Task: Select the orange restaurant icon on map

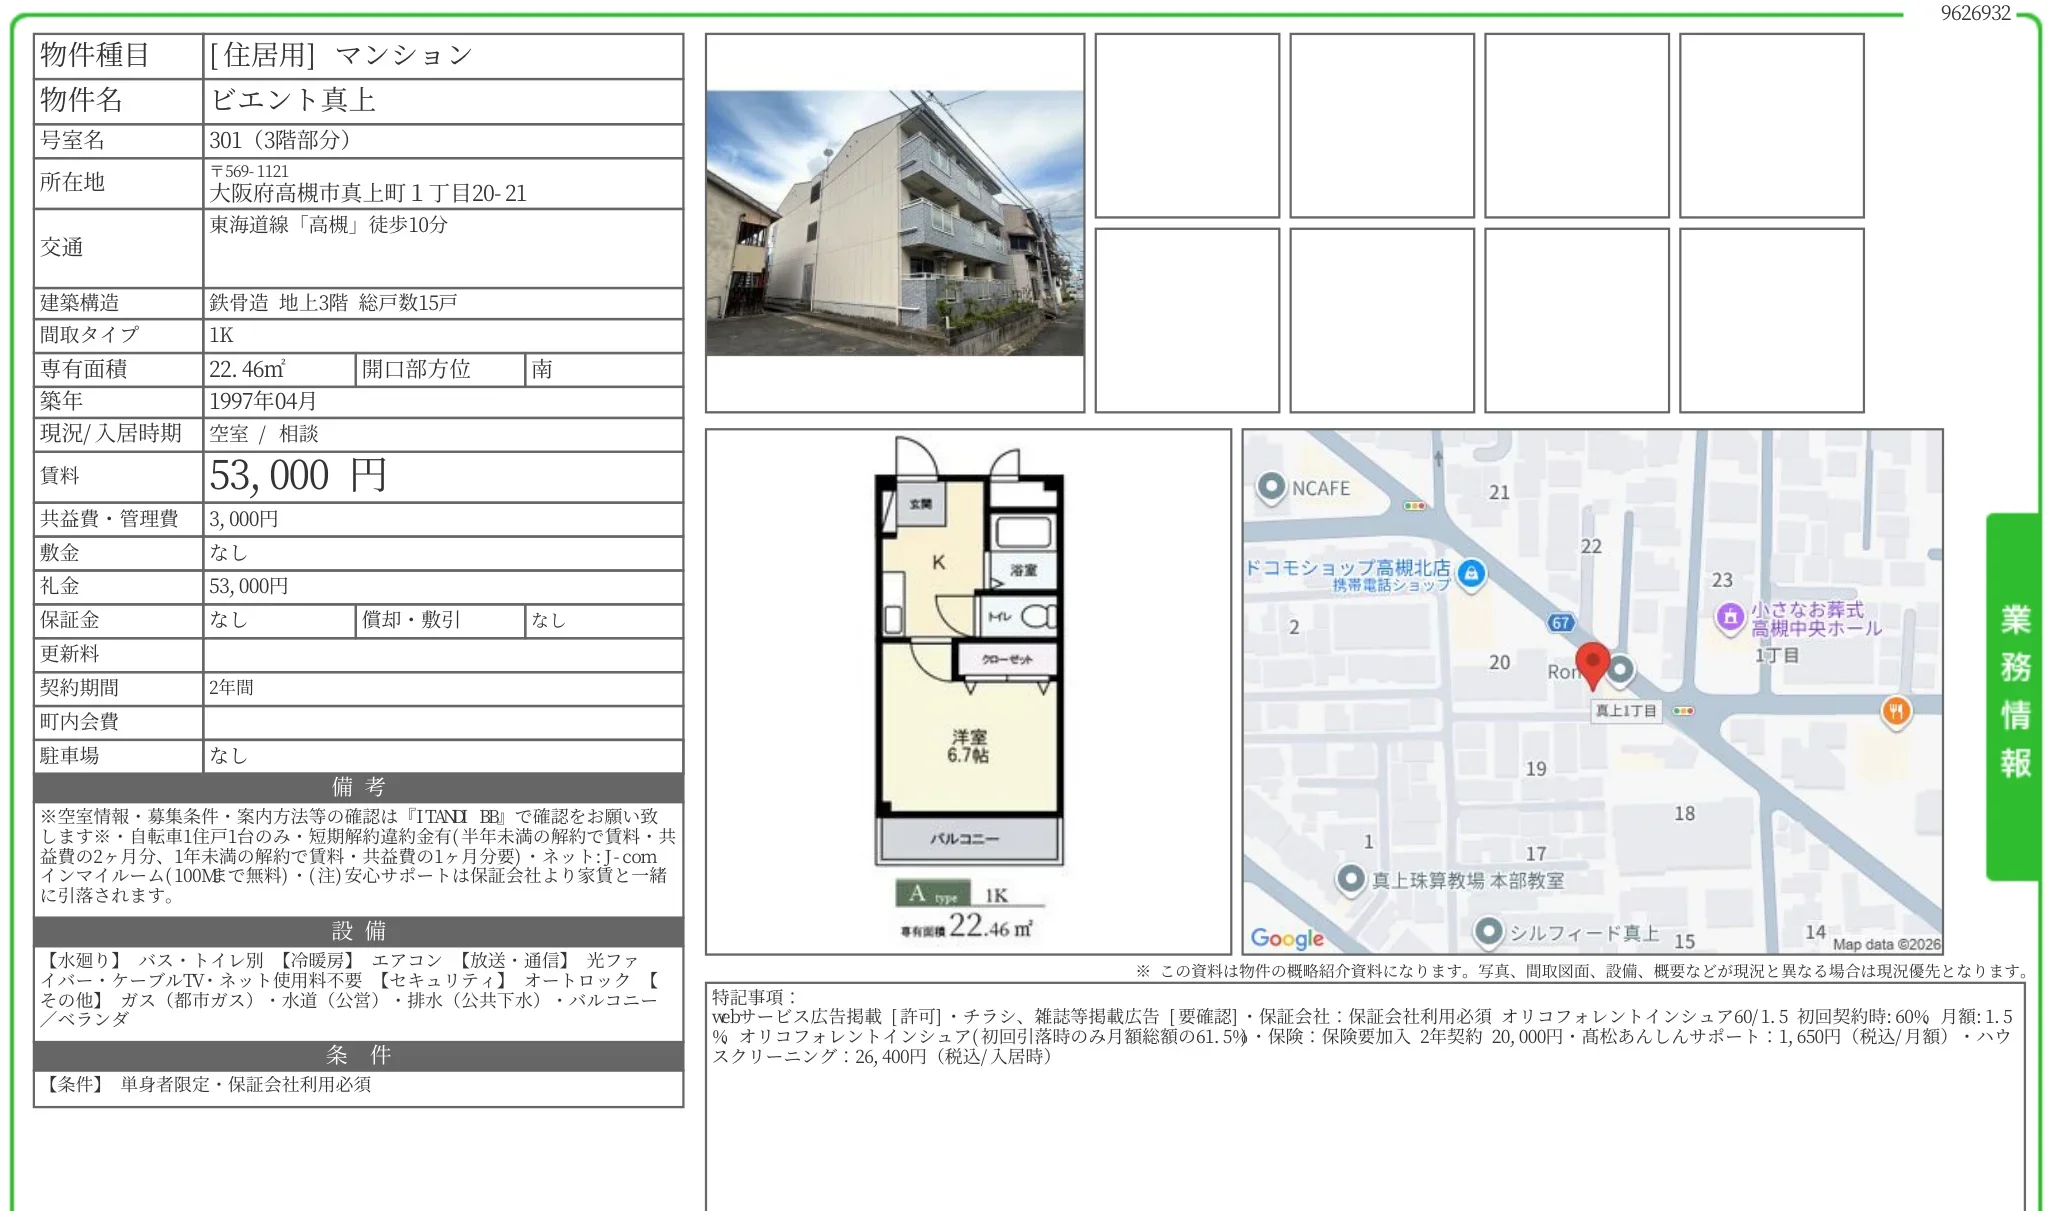Action: pos(1896,711)
